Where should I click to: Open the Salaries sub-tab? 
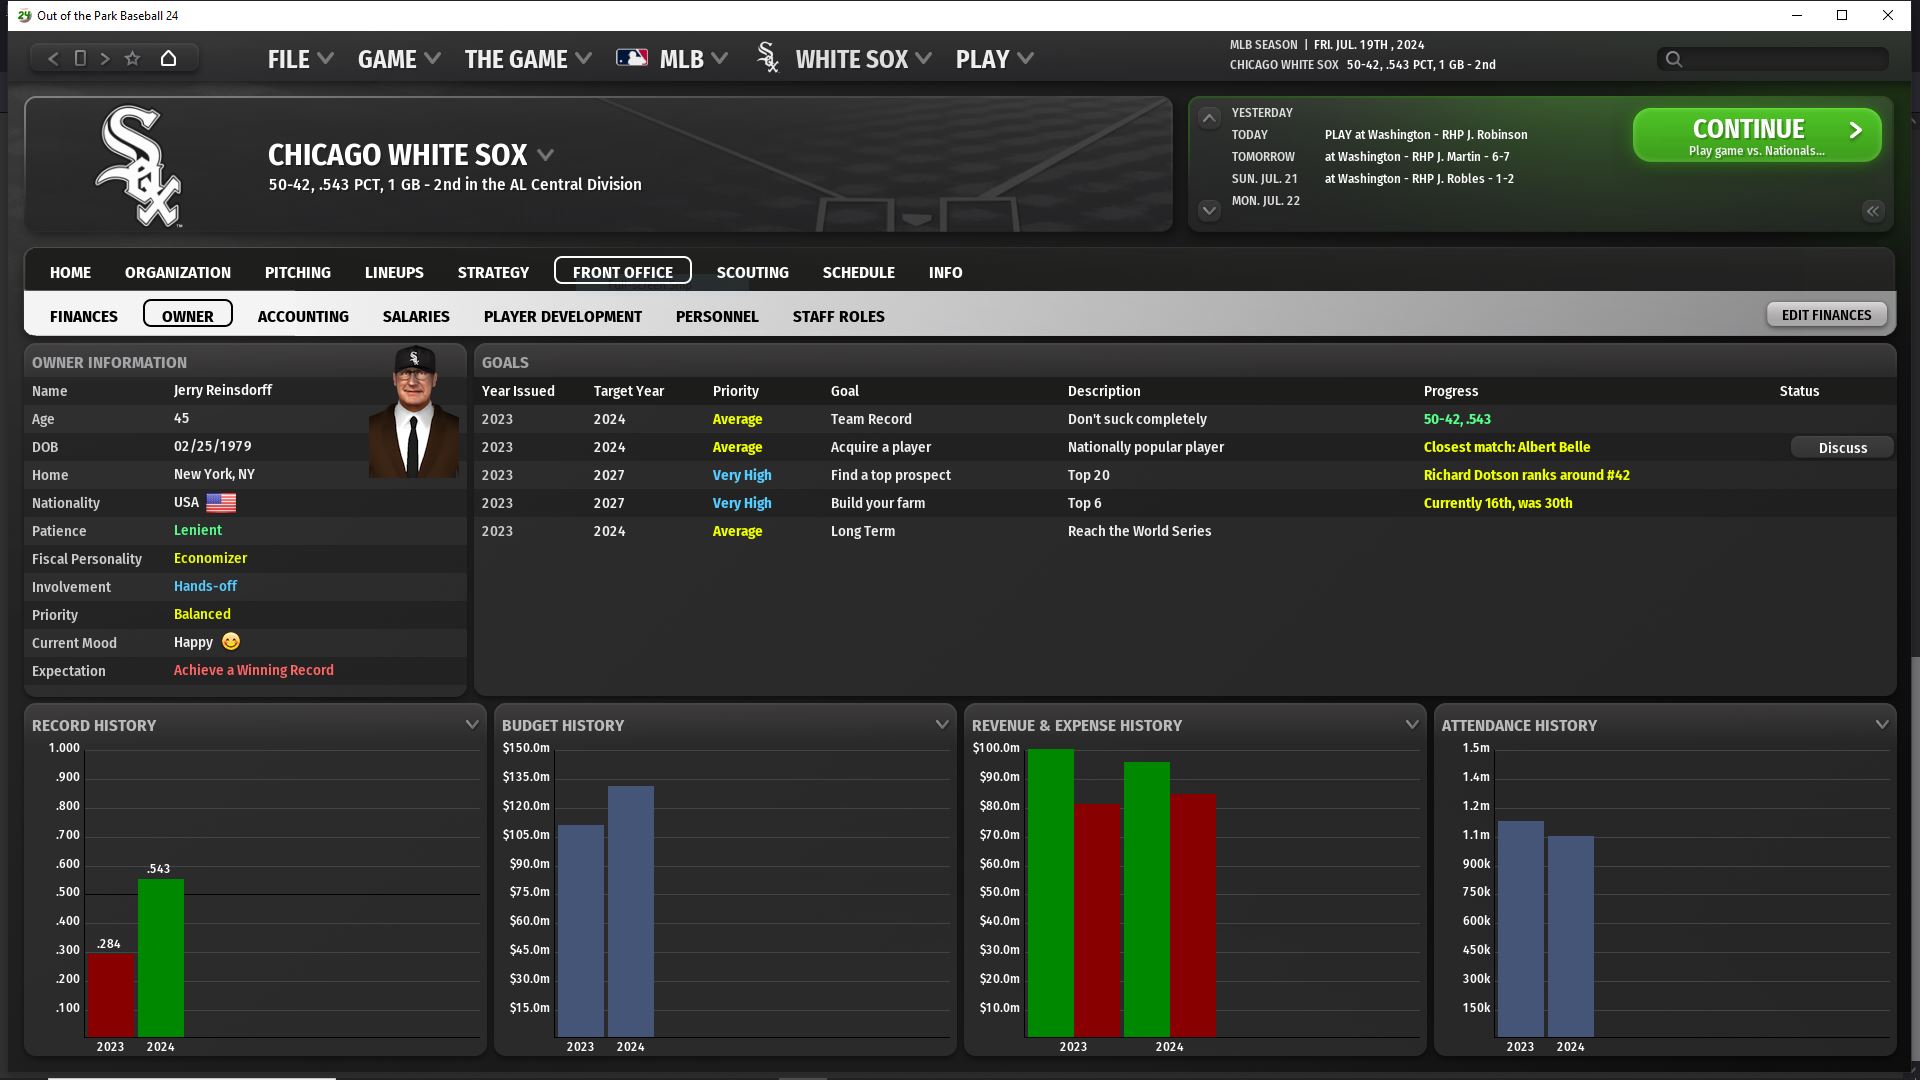416,316
